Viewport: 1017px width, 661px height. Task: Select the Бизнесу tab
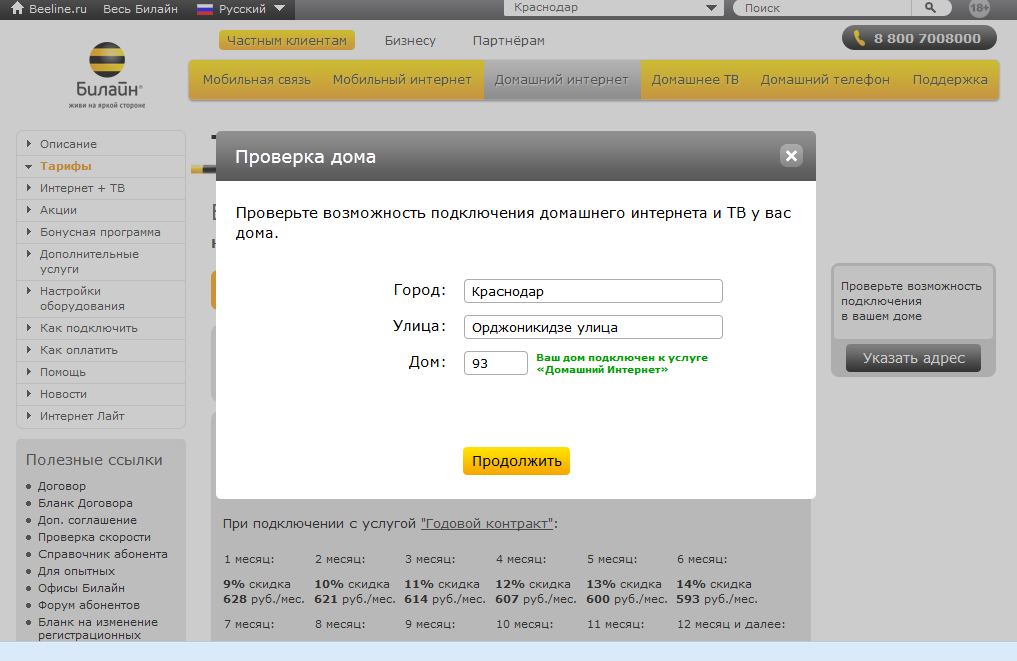pos(410,41)
